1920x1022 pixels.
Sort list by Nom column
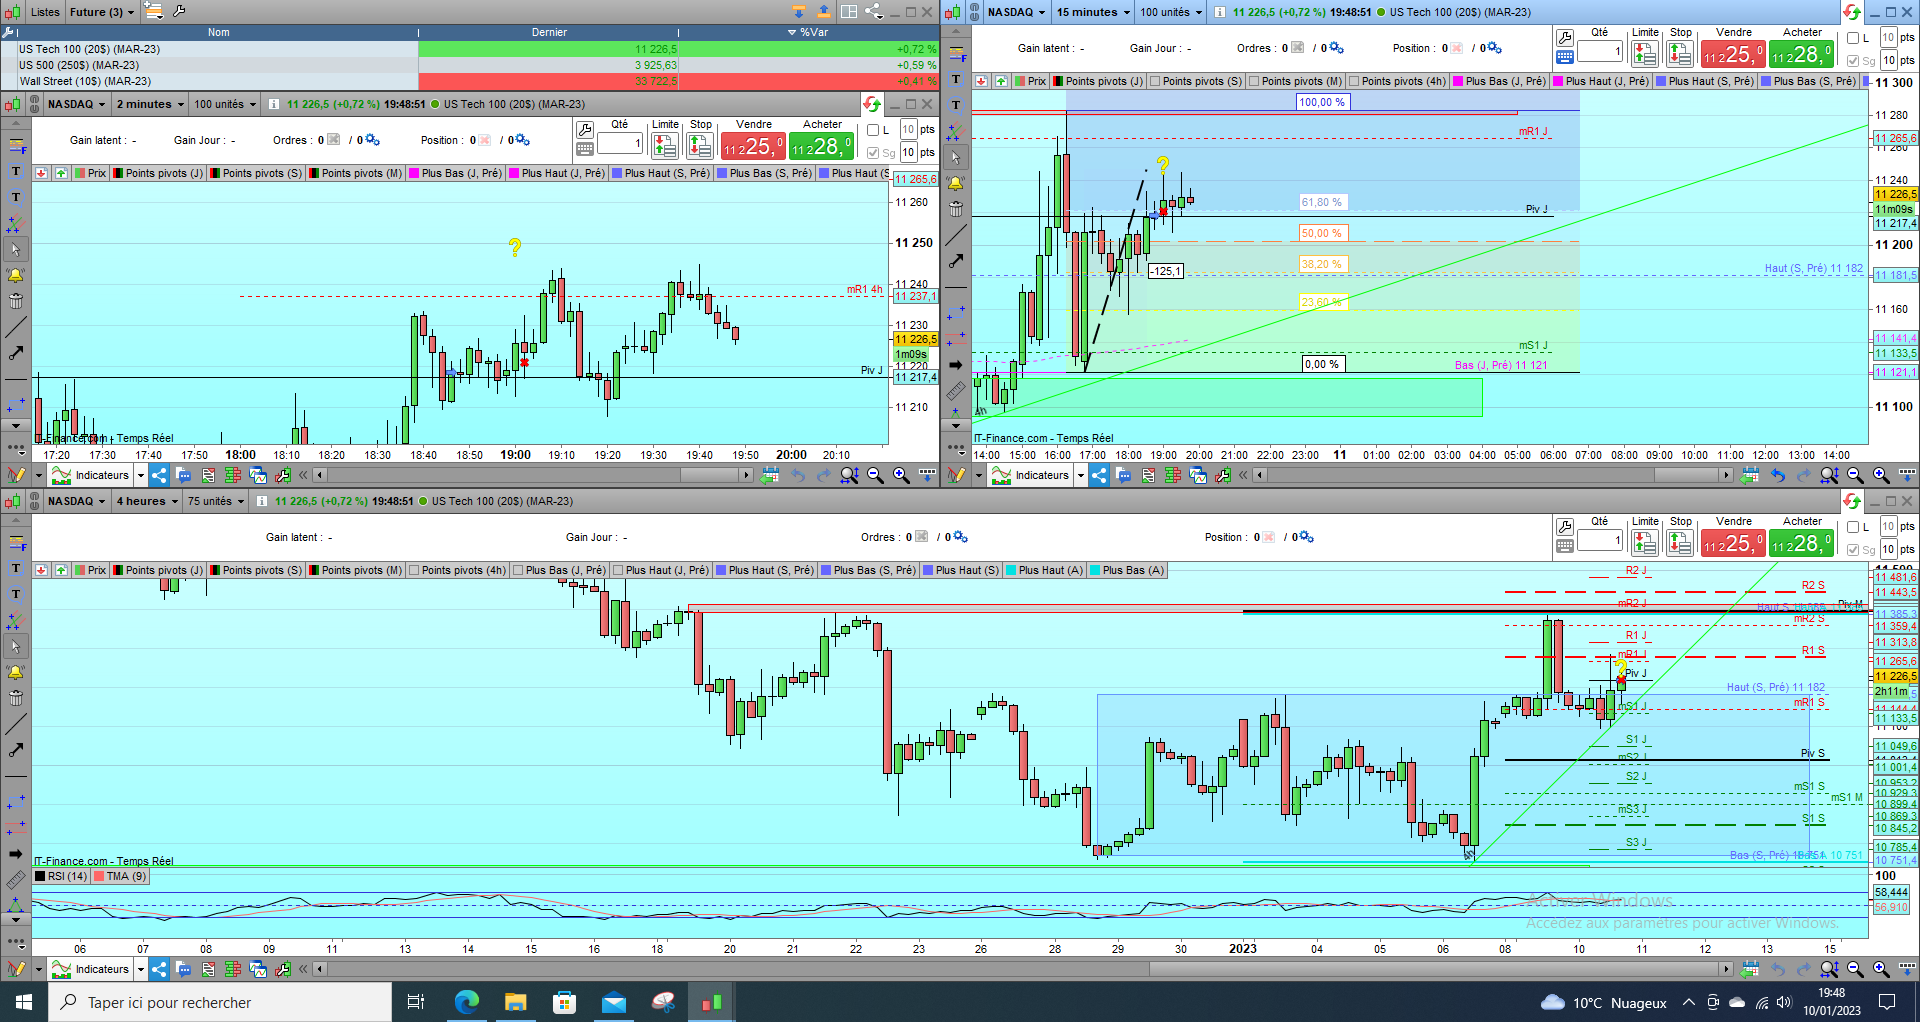[x=218, y=32]
